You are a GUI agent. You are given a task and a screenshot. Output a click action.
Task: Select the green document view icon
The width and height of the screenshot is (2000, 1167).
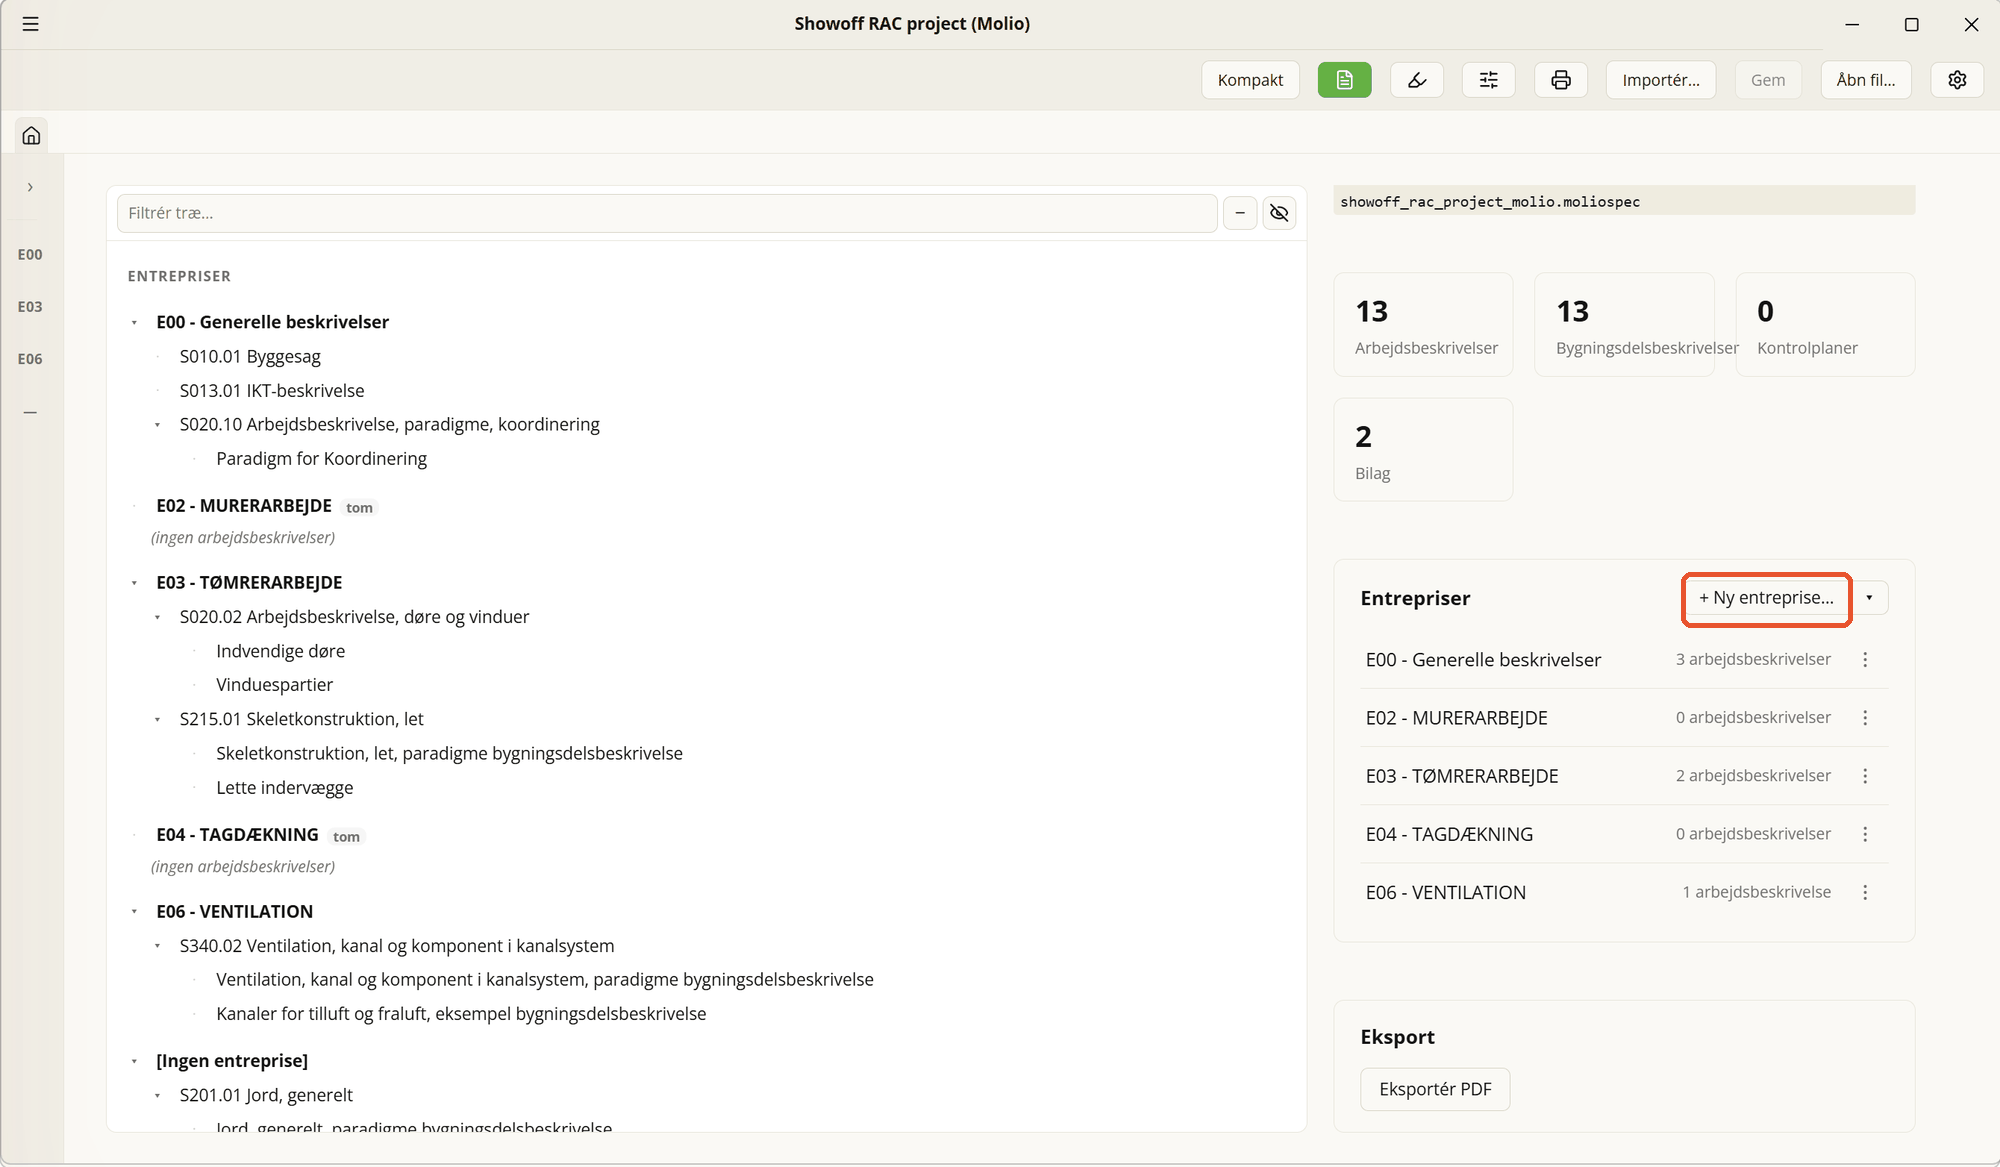(x=1344, y=80)
